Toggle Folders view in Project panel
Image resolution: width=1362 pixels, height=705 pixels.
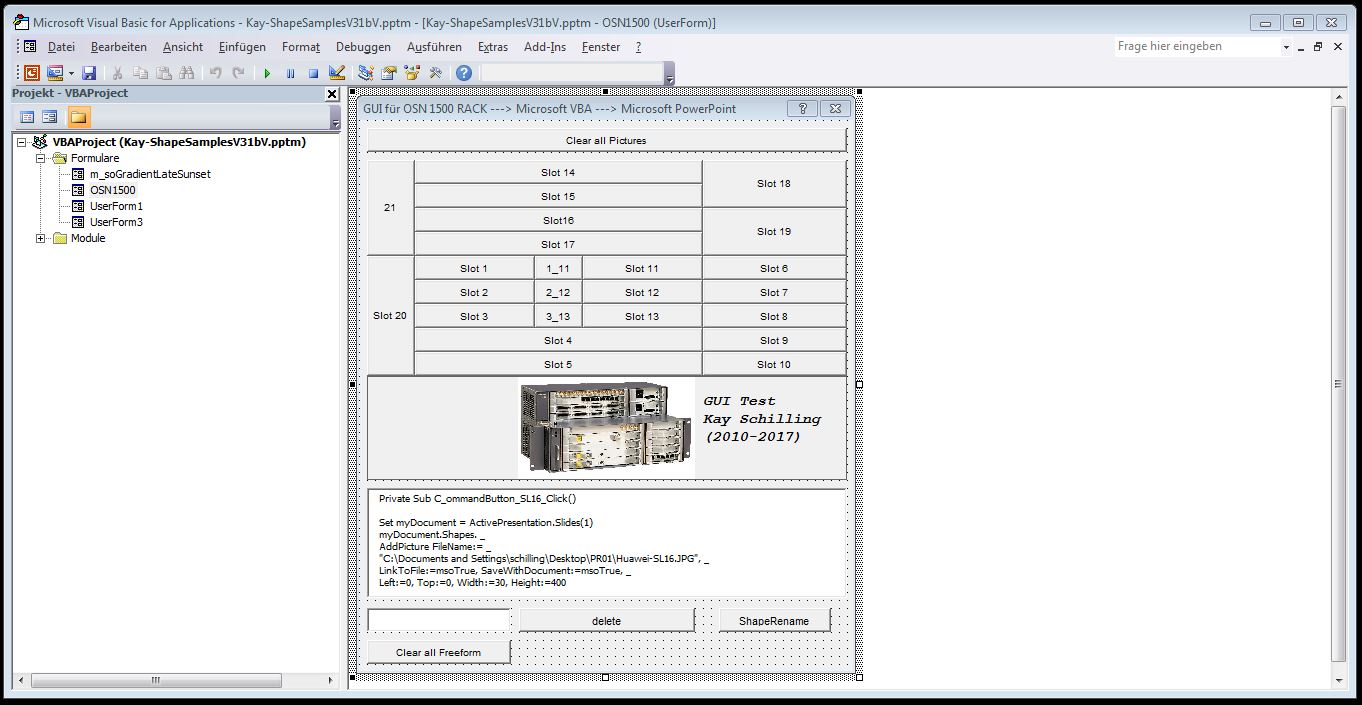(78, 117)
